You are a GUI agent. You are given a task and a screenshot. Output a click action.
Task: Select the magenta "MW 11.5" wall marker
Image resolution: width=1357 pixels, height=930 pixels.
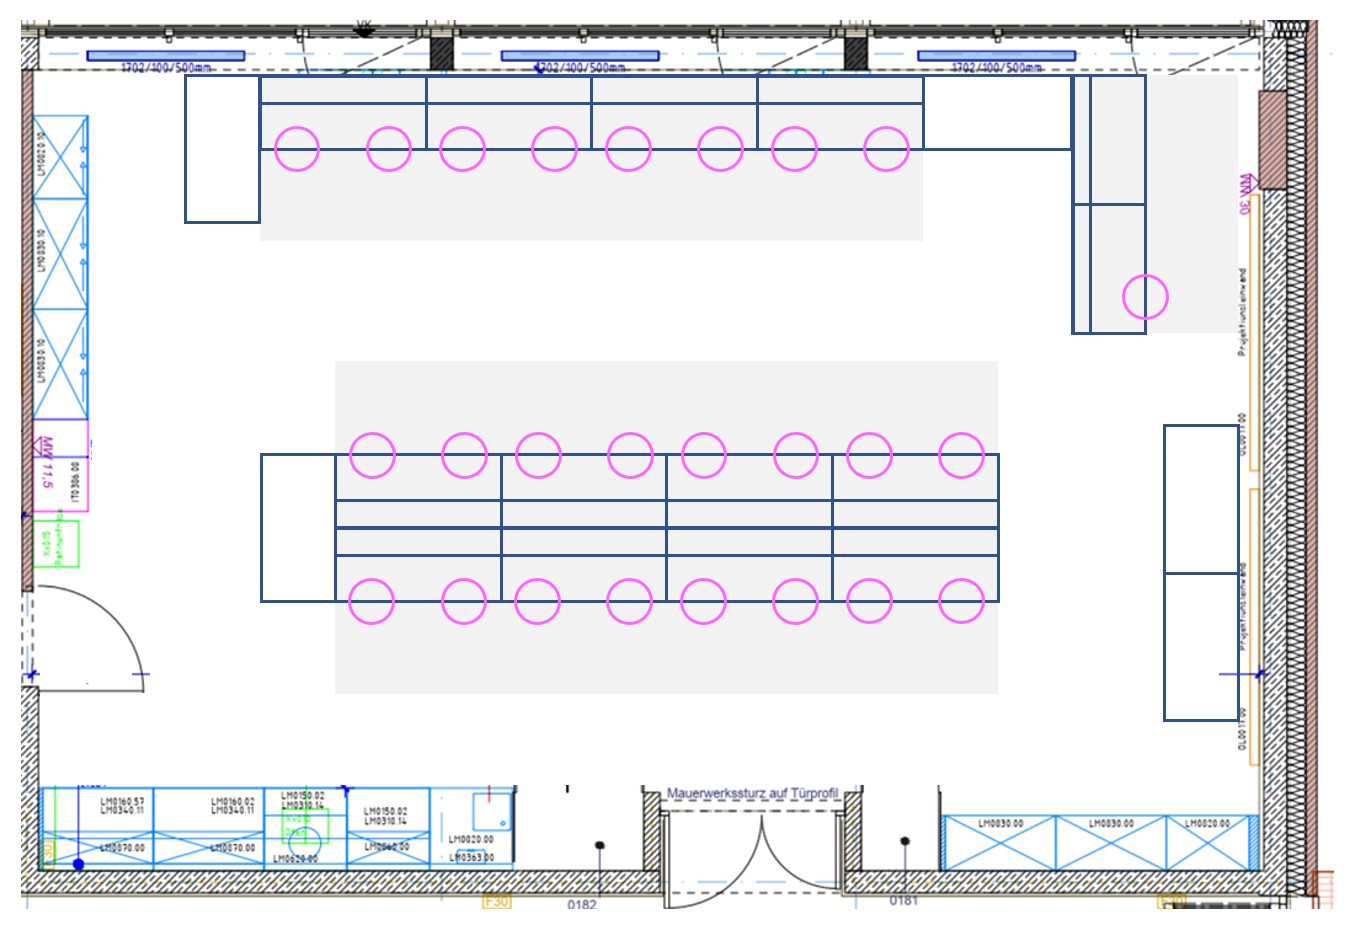pos(46,462)
